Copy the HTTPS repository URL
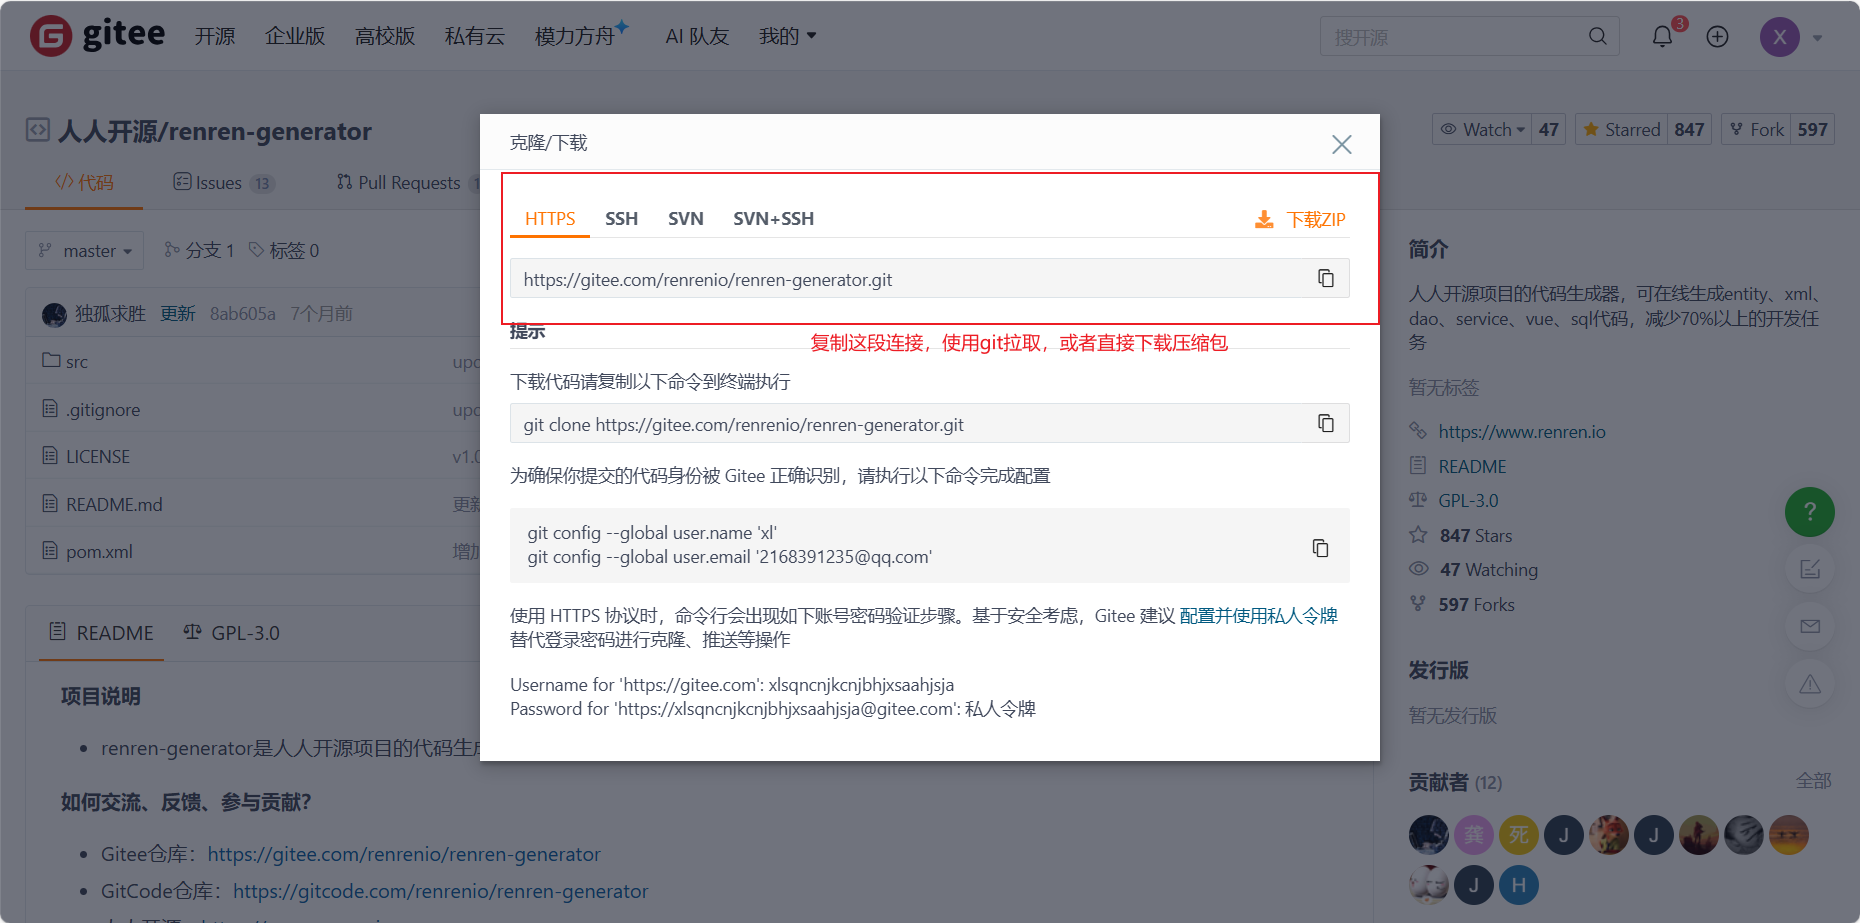The image size is (1860, 923). pos(1325,278)
